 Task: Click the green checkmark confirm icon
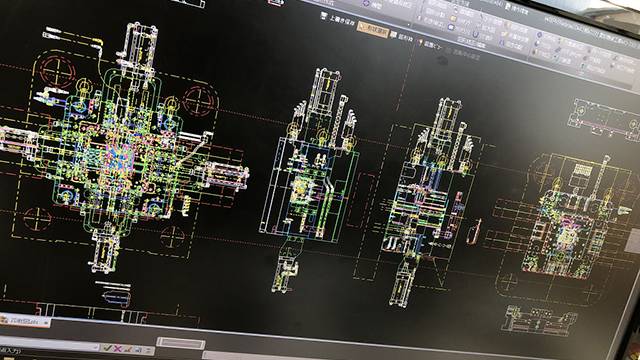pos(107,348)
